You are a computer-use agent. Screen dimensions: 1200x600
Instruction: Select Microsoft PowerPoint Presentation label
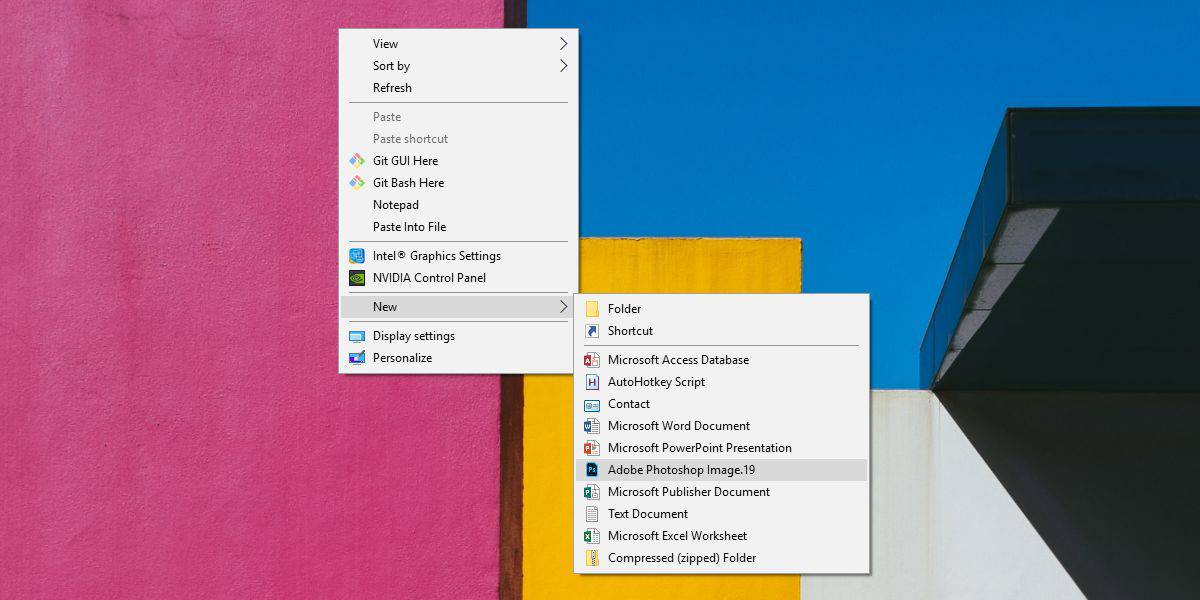700,448
